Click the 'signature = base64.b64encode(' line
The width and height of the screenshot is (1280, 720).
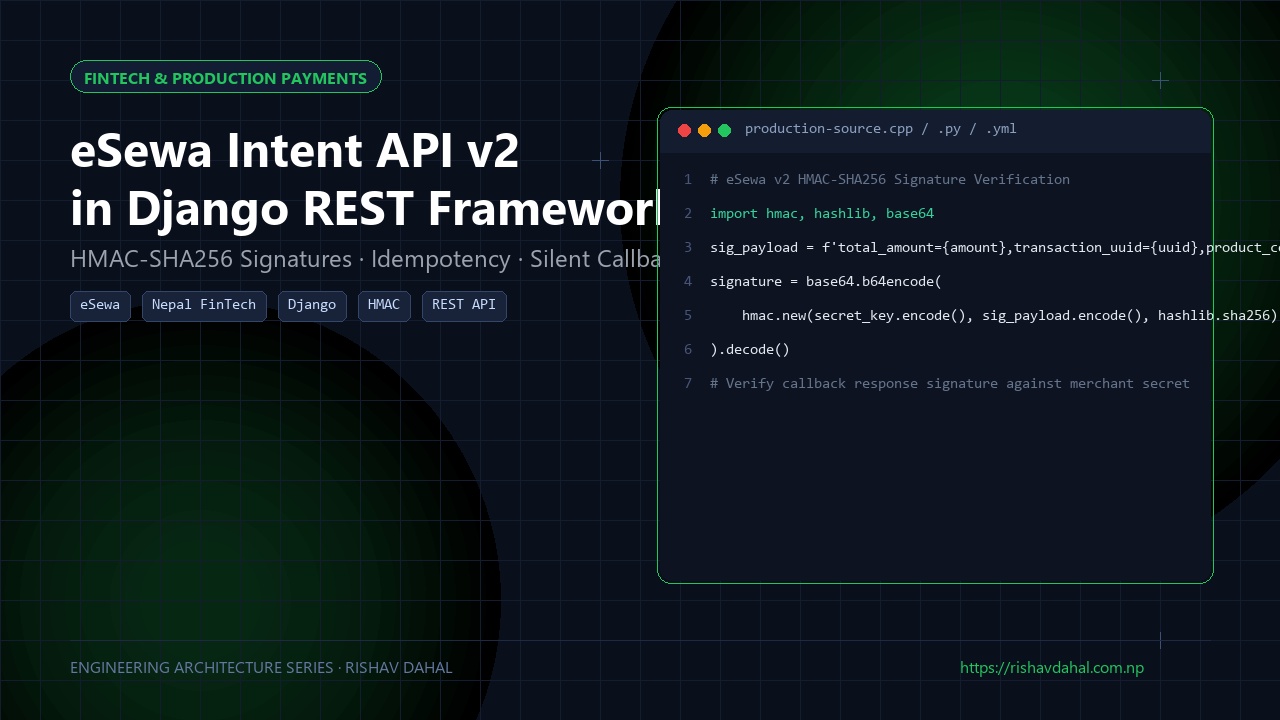click(x=826, y=282)
